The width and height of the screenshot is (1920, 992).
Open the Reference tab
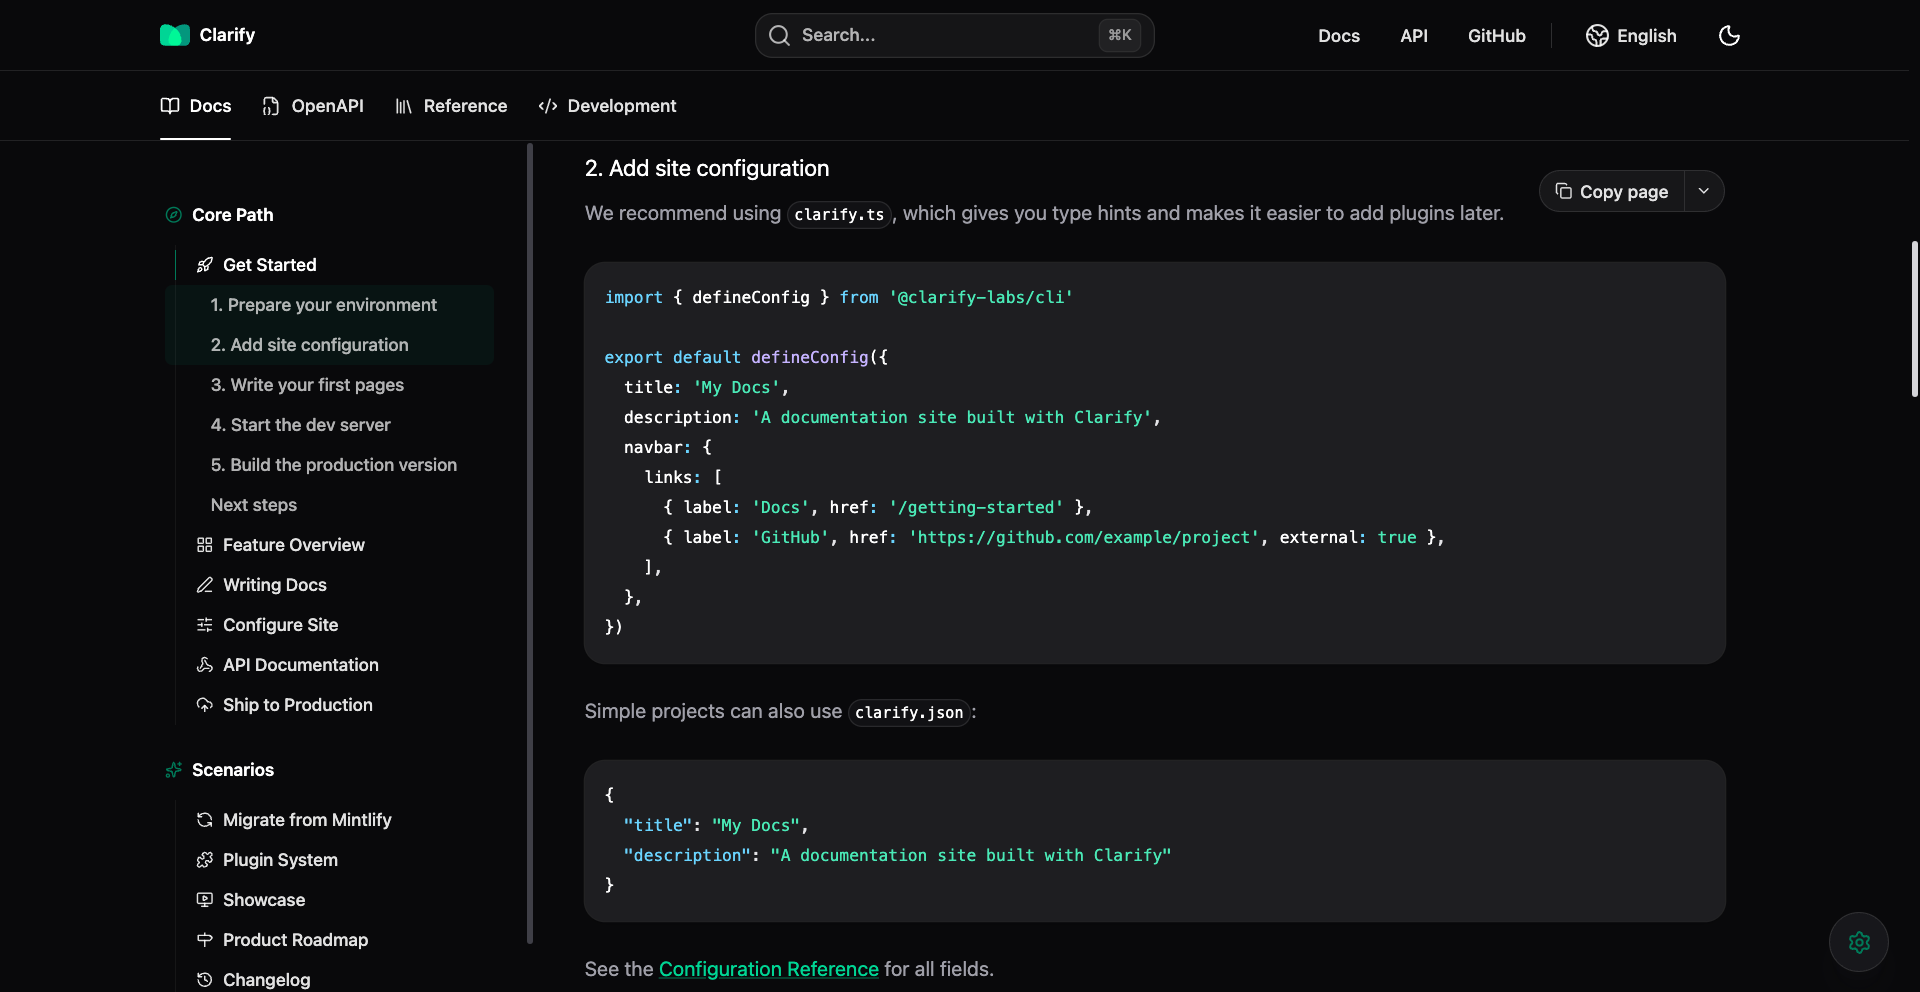tap(451, 106)
